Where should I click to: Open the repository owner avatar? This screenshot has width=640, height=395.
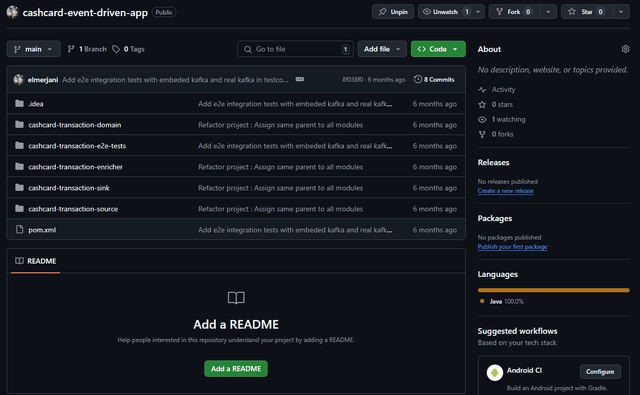(13, 12)
